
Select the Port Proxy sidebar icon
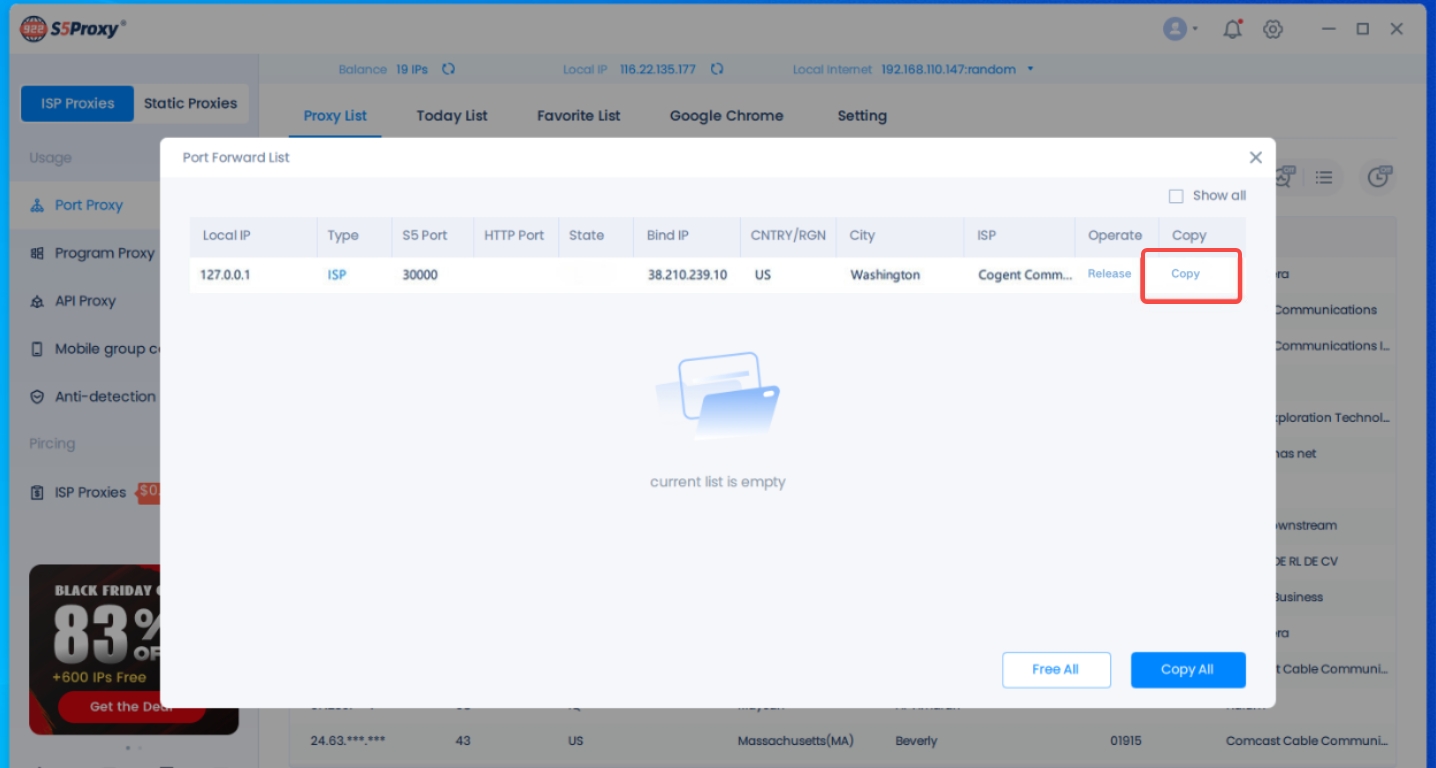[39, 205]
